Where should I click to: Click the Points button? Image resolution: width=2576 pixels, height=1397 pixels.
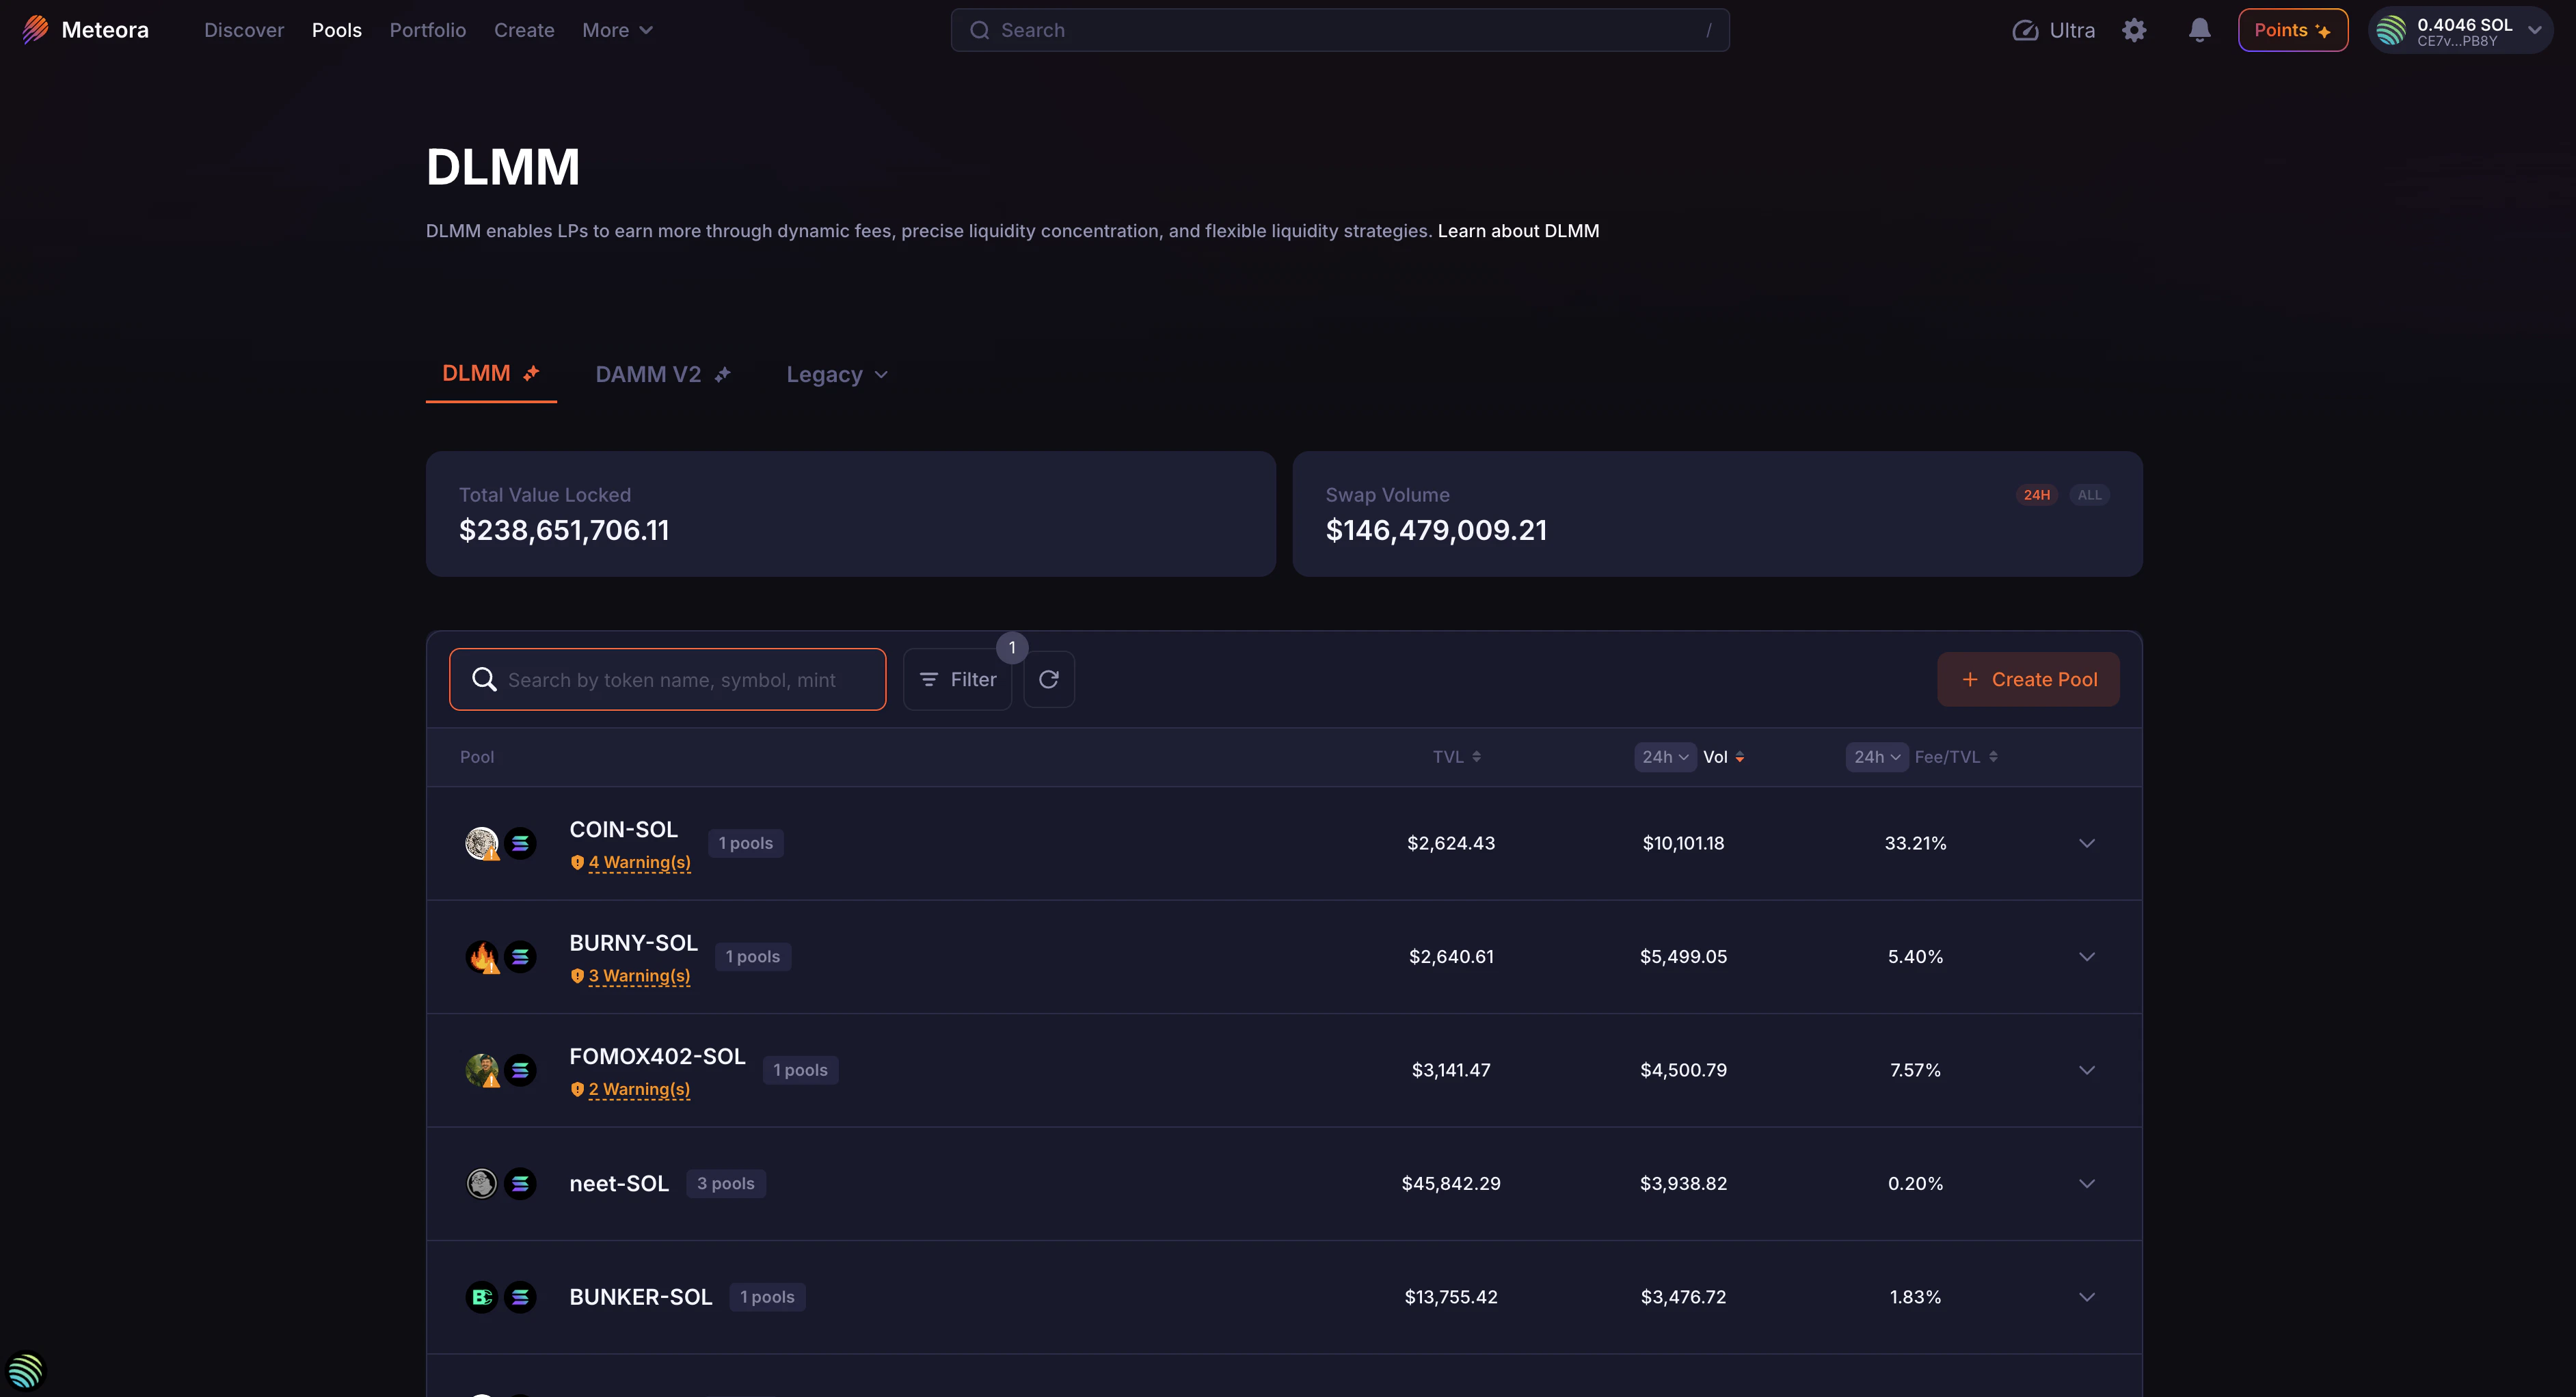[2293, 30]
